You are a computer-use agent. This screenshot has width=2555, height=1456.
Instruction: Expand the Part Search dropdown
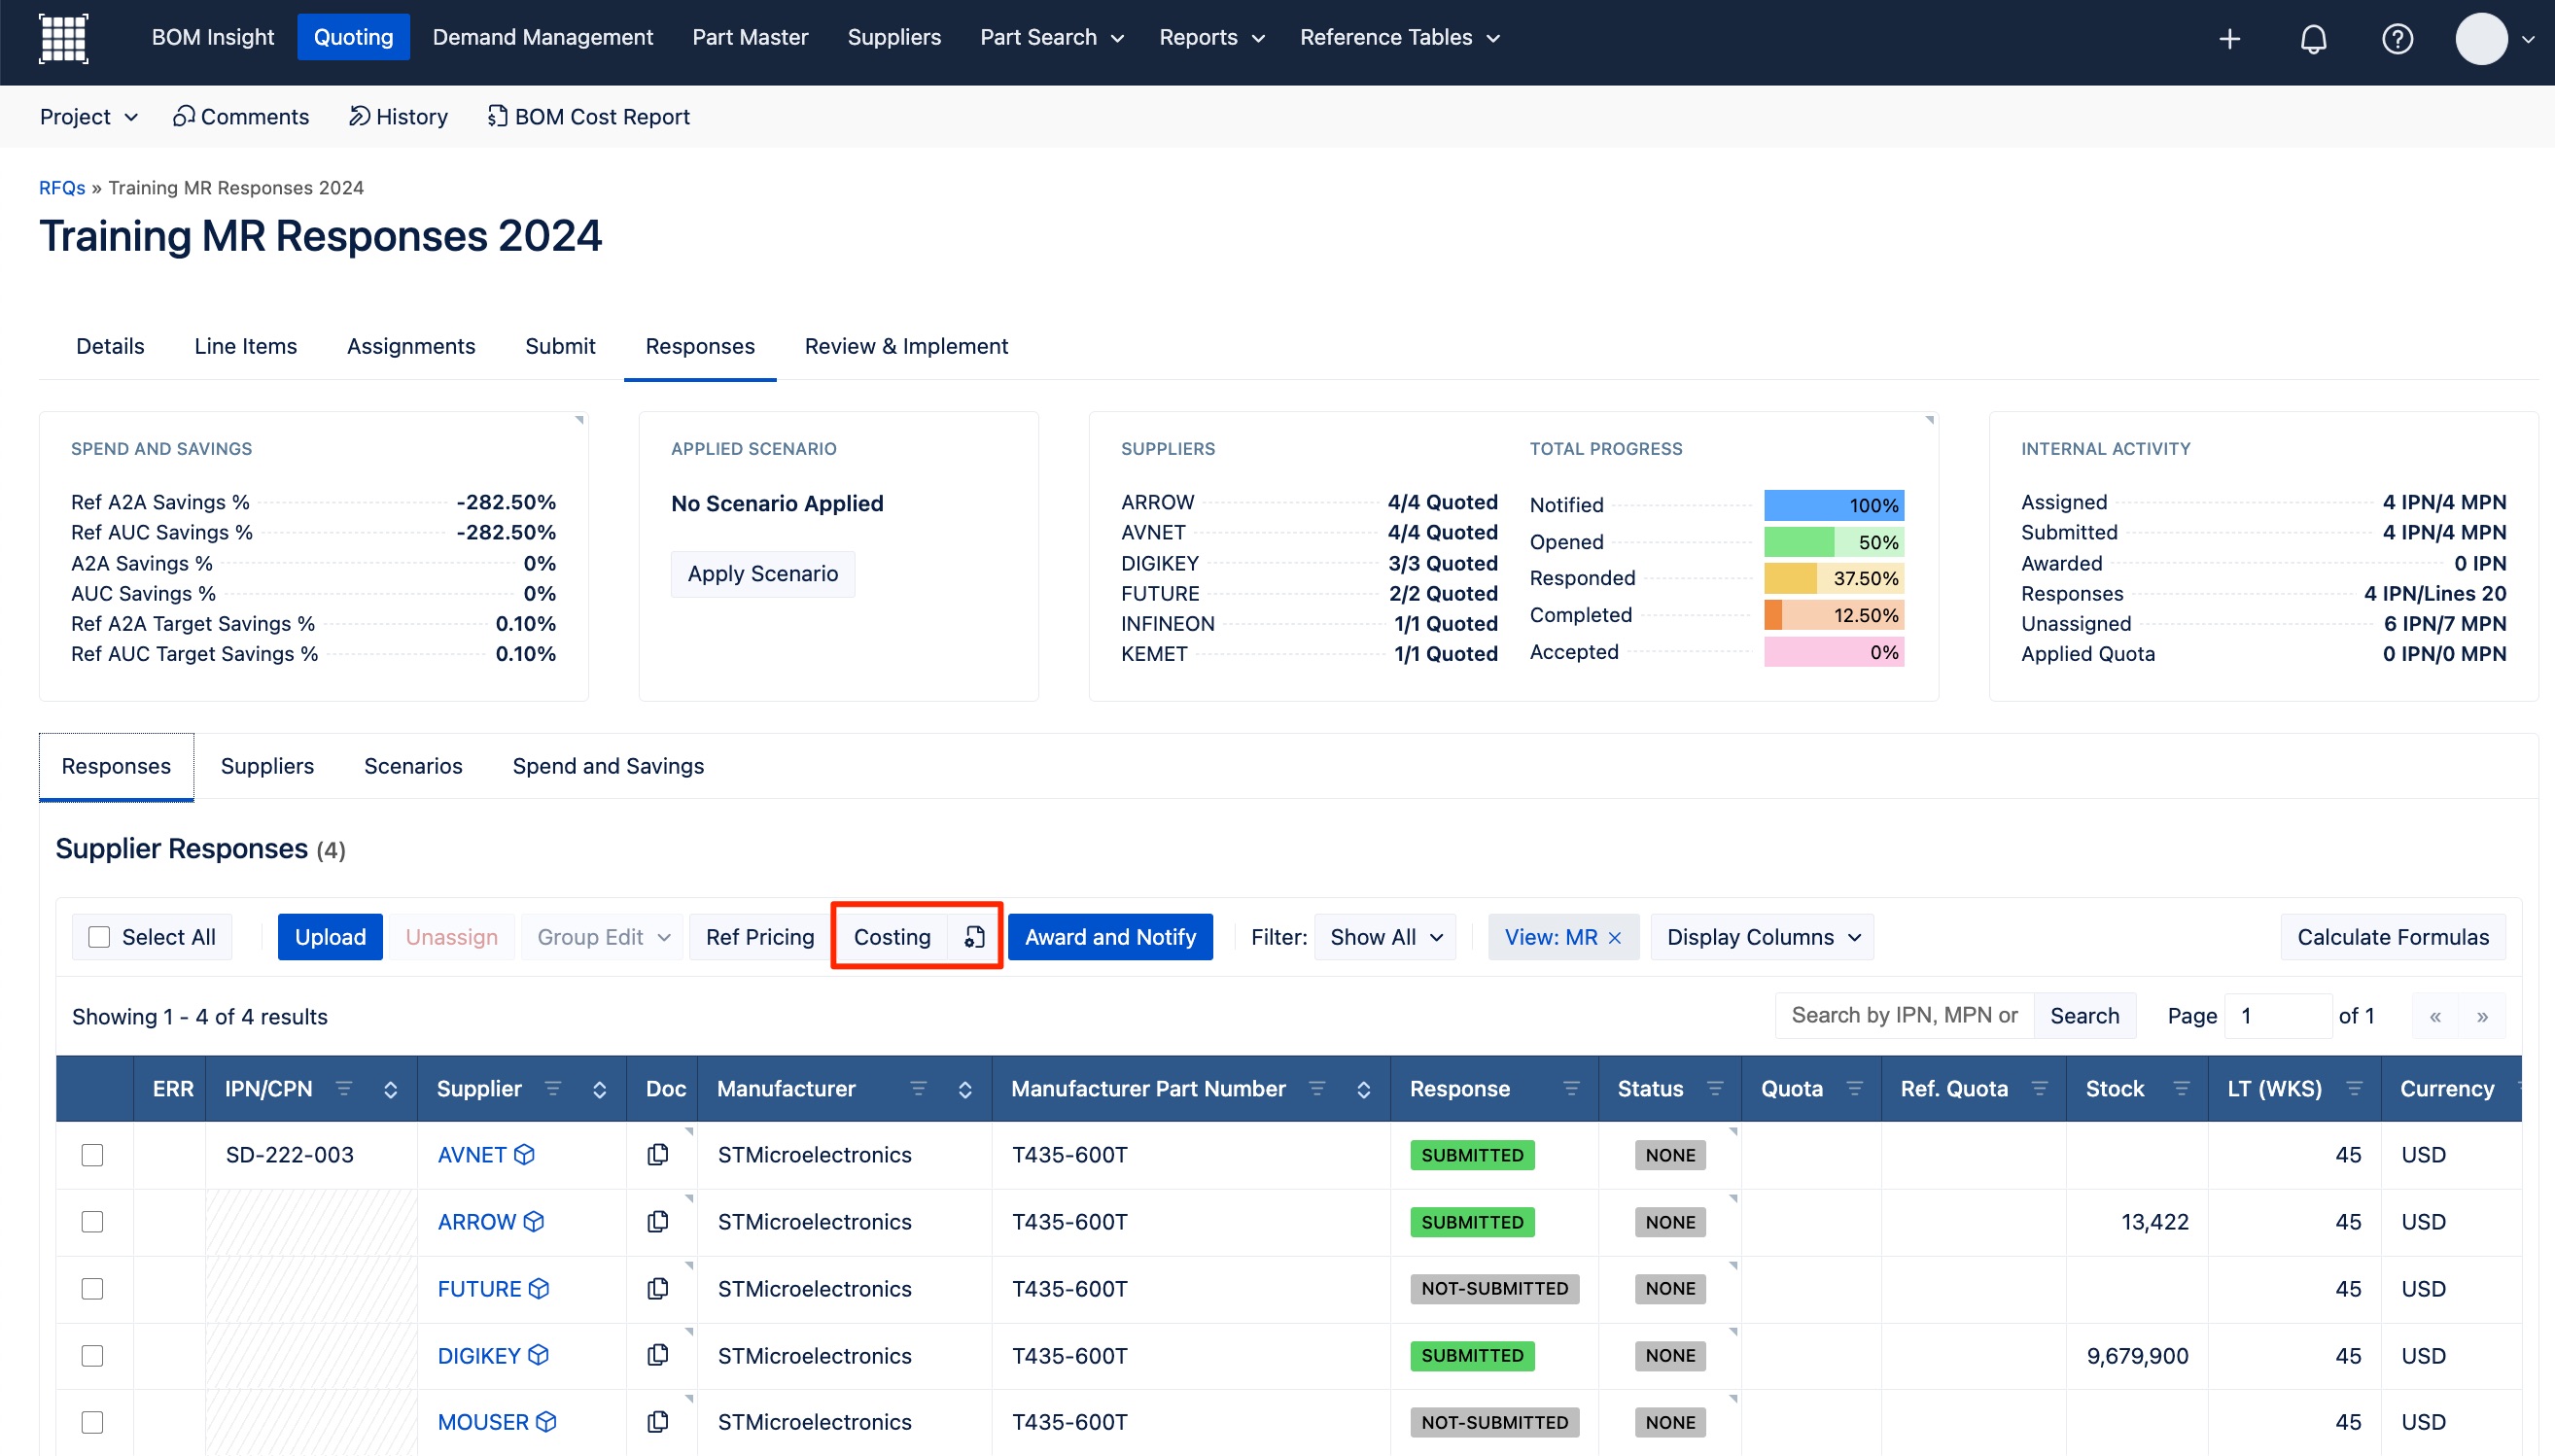[x=1051, y=37]
